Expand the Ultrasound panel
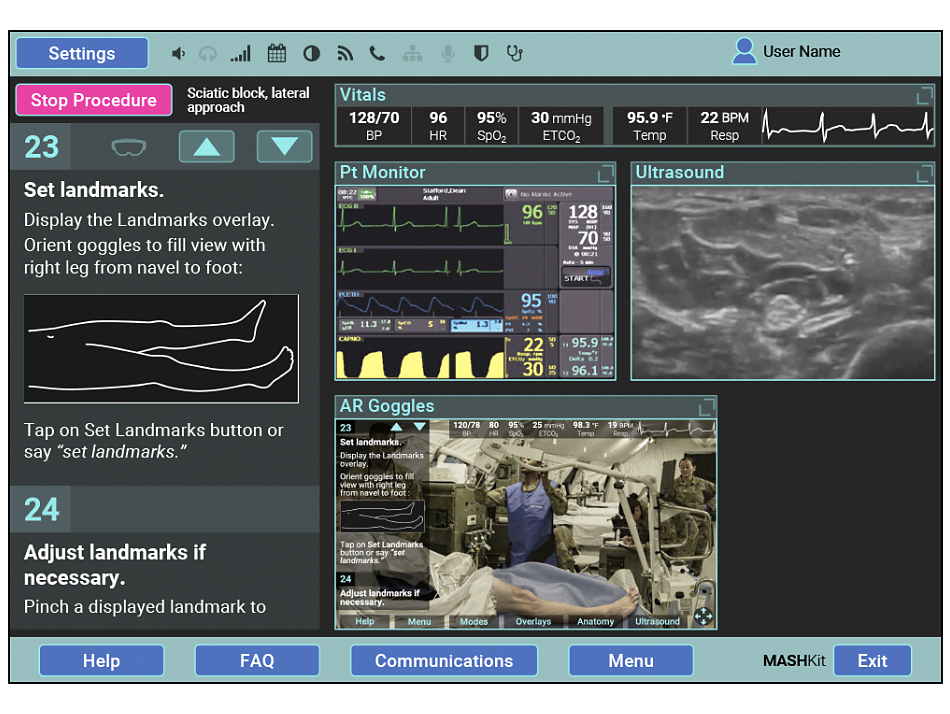The height and width of the screenshot is (714, 950). point(925,173)
